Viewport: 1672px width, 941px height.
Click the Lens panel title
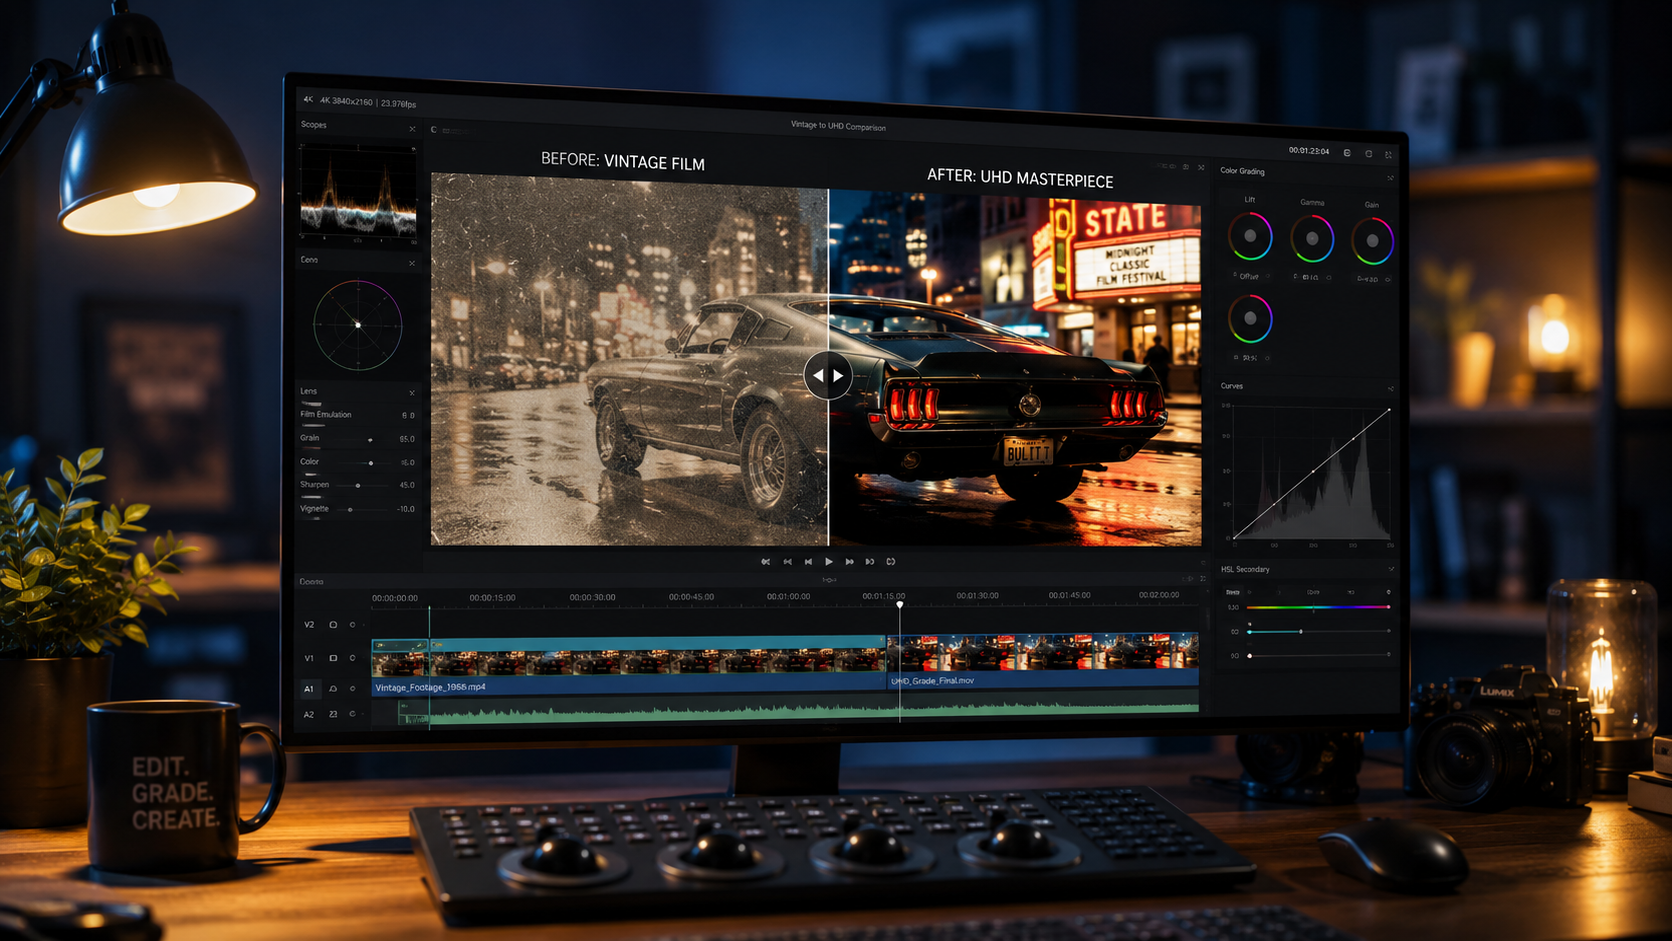click(x=309, y=391)
